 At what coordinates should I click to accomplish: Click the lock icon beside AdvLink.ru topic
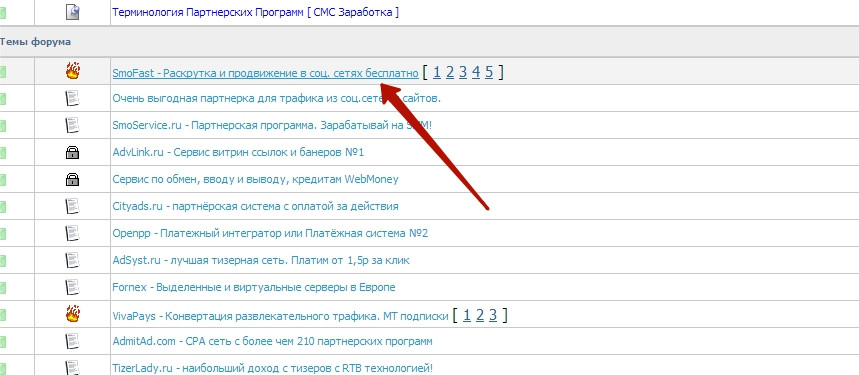click(72, 153)
